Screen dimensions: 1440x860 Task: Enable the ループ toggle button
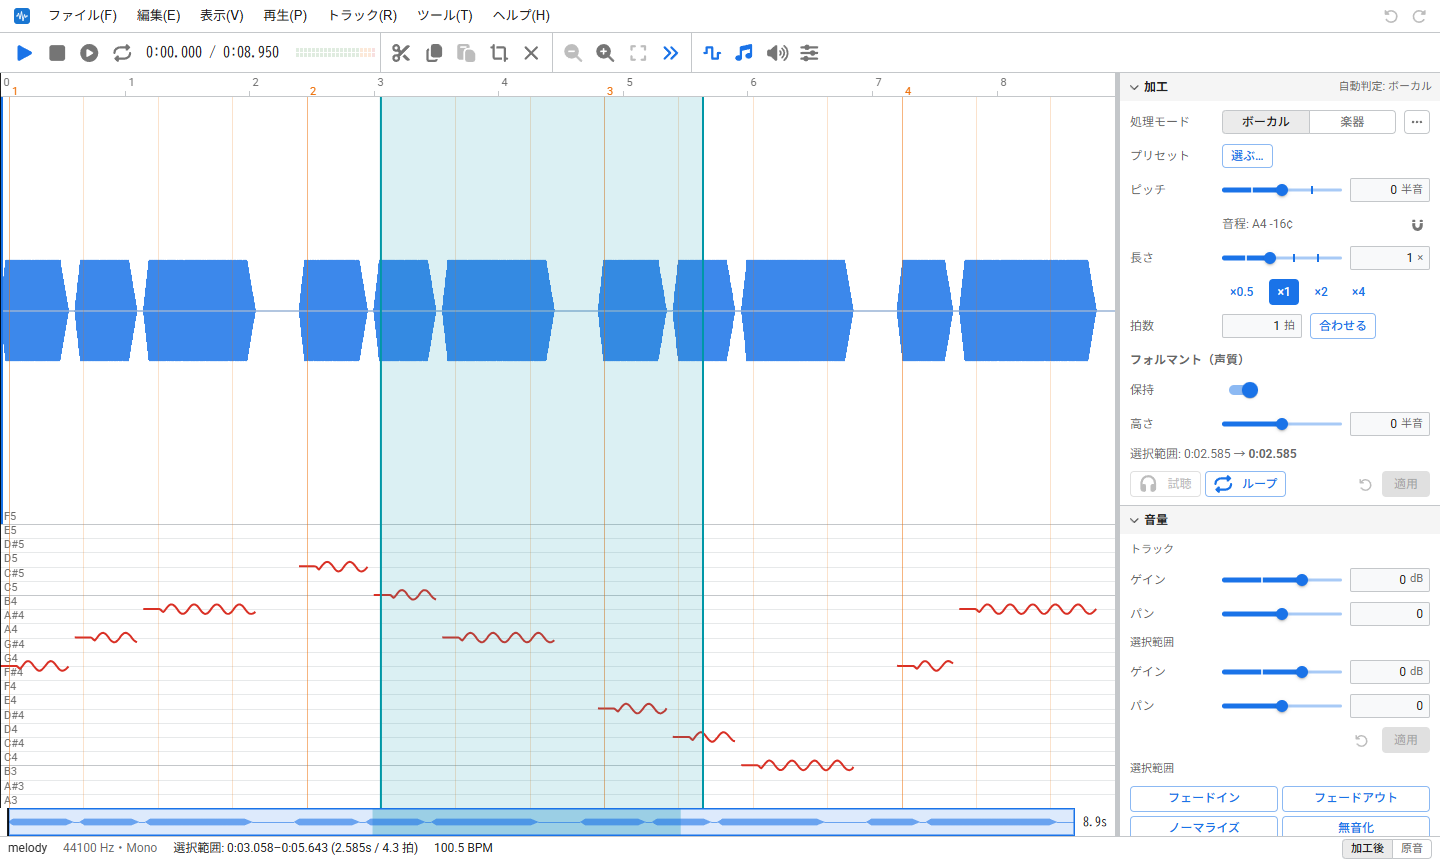1245,484
